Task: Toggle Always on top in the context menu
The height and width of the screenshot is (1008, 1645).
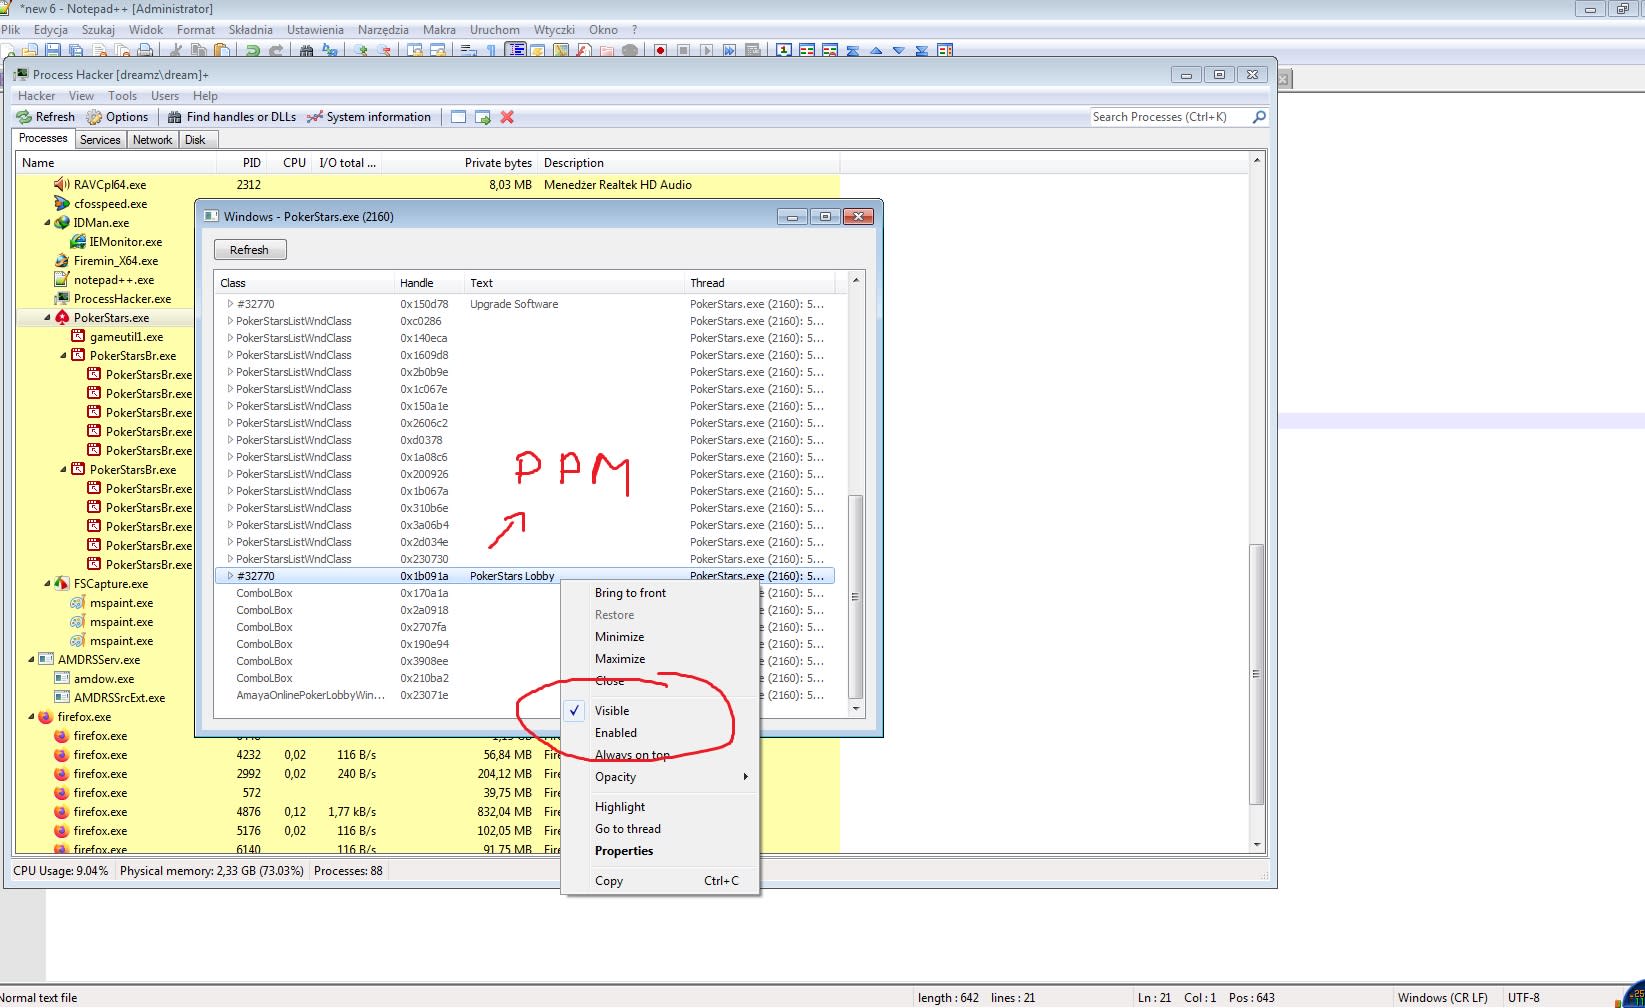Action: (632, 755)
